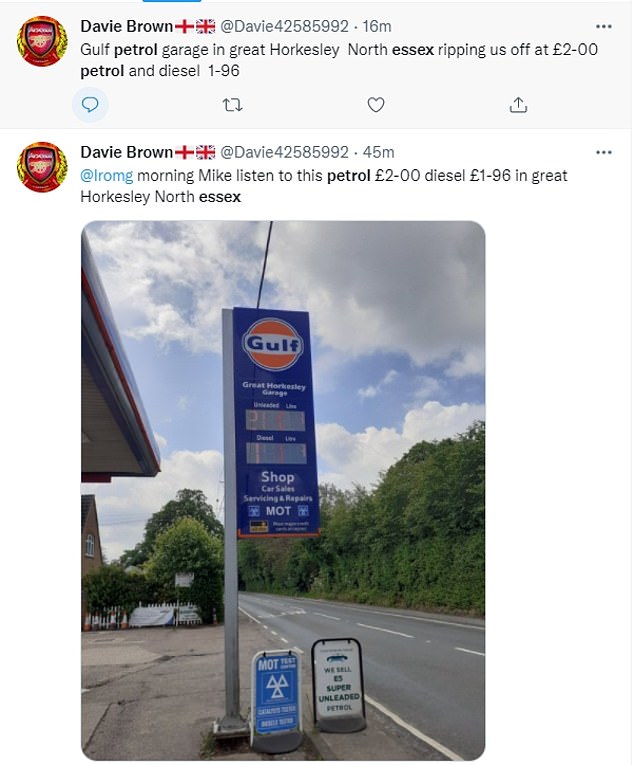Reply to the 16m-old Gulf petrol tweet
This screenshot has height=765, width=634.
pyautogui.click(x=90, y=104)
